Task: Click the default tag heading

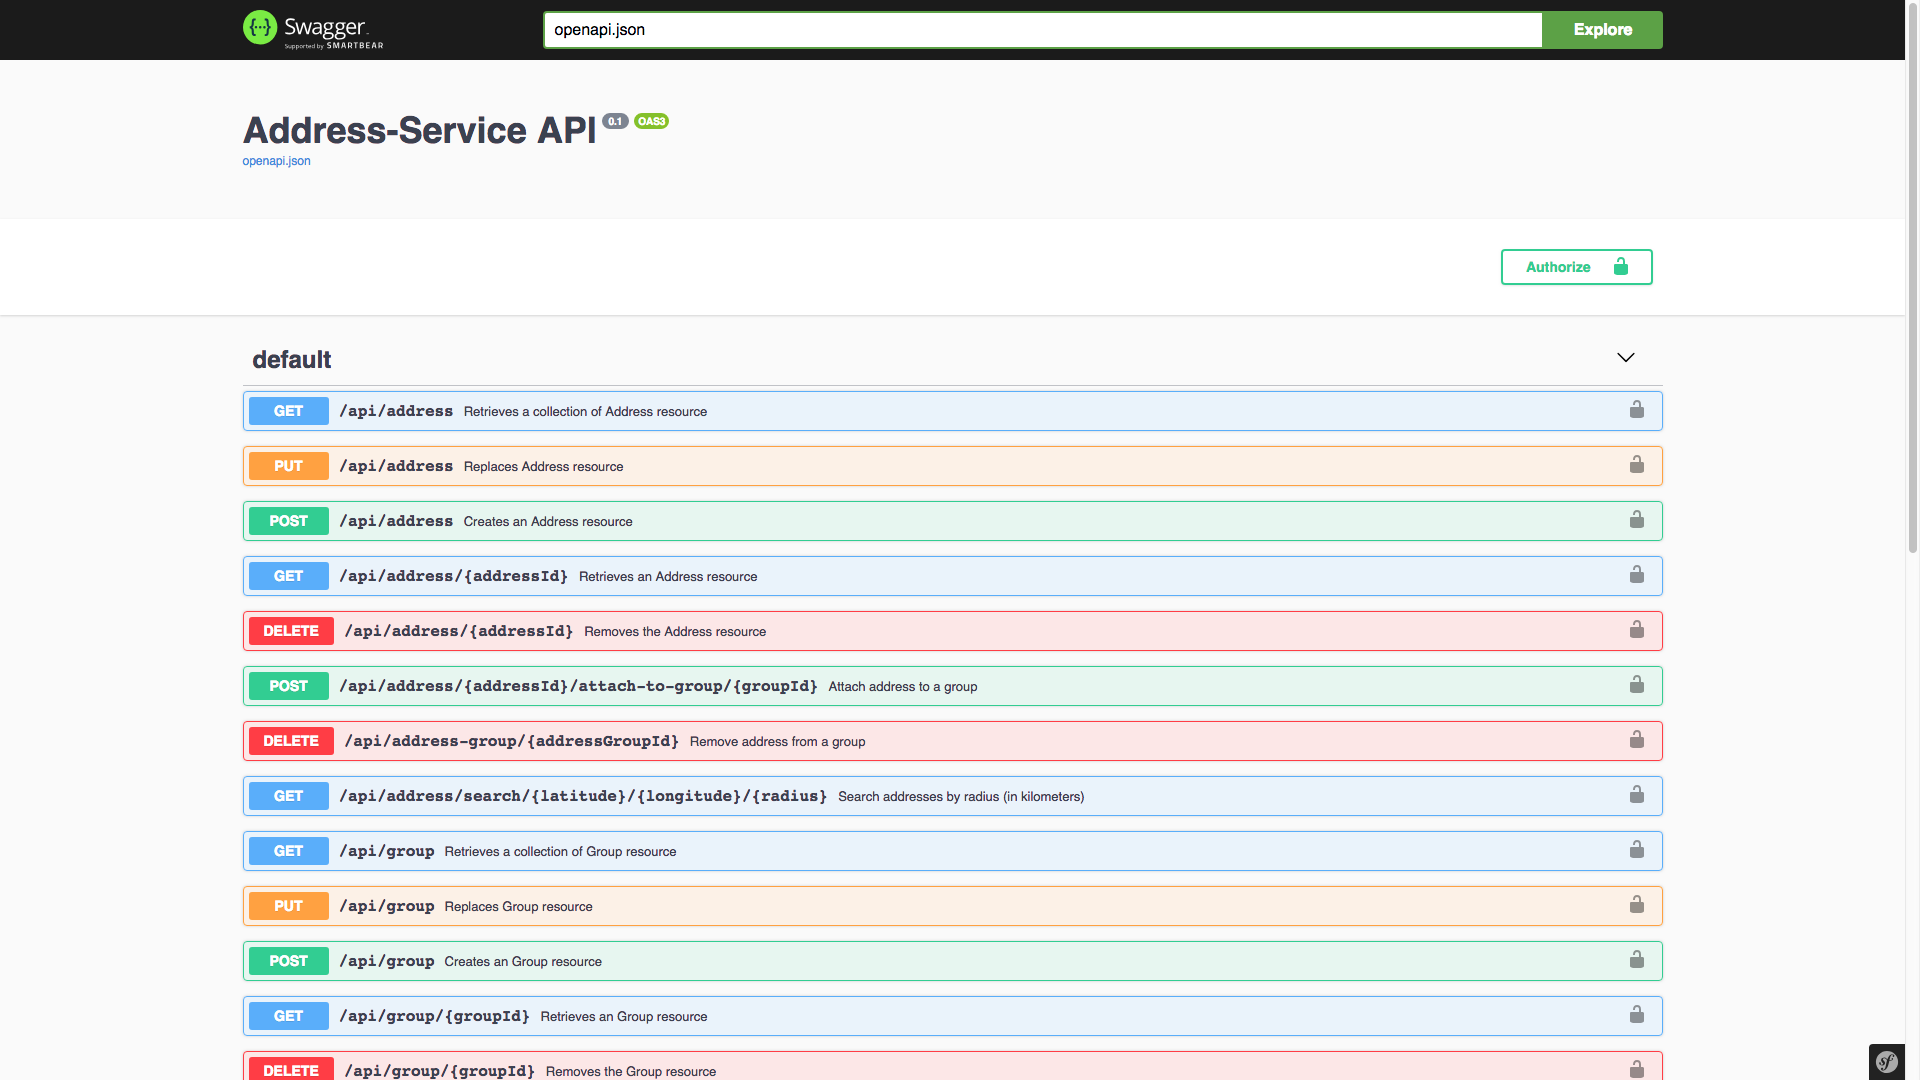Action: tap(291, 360)
